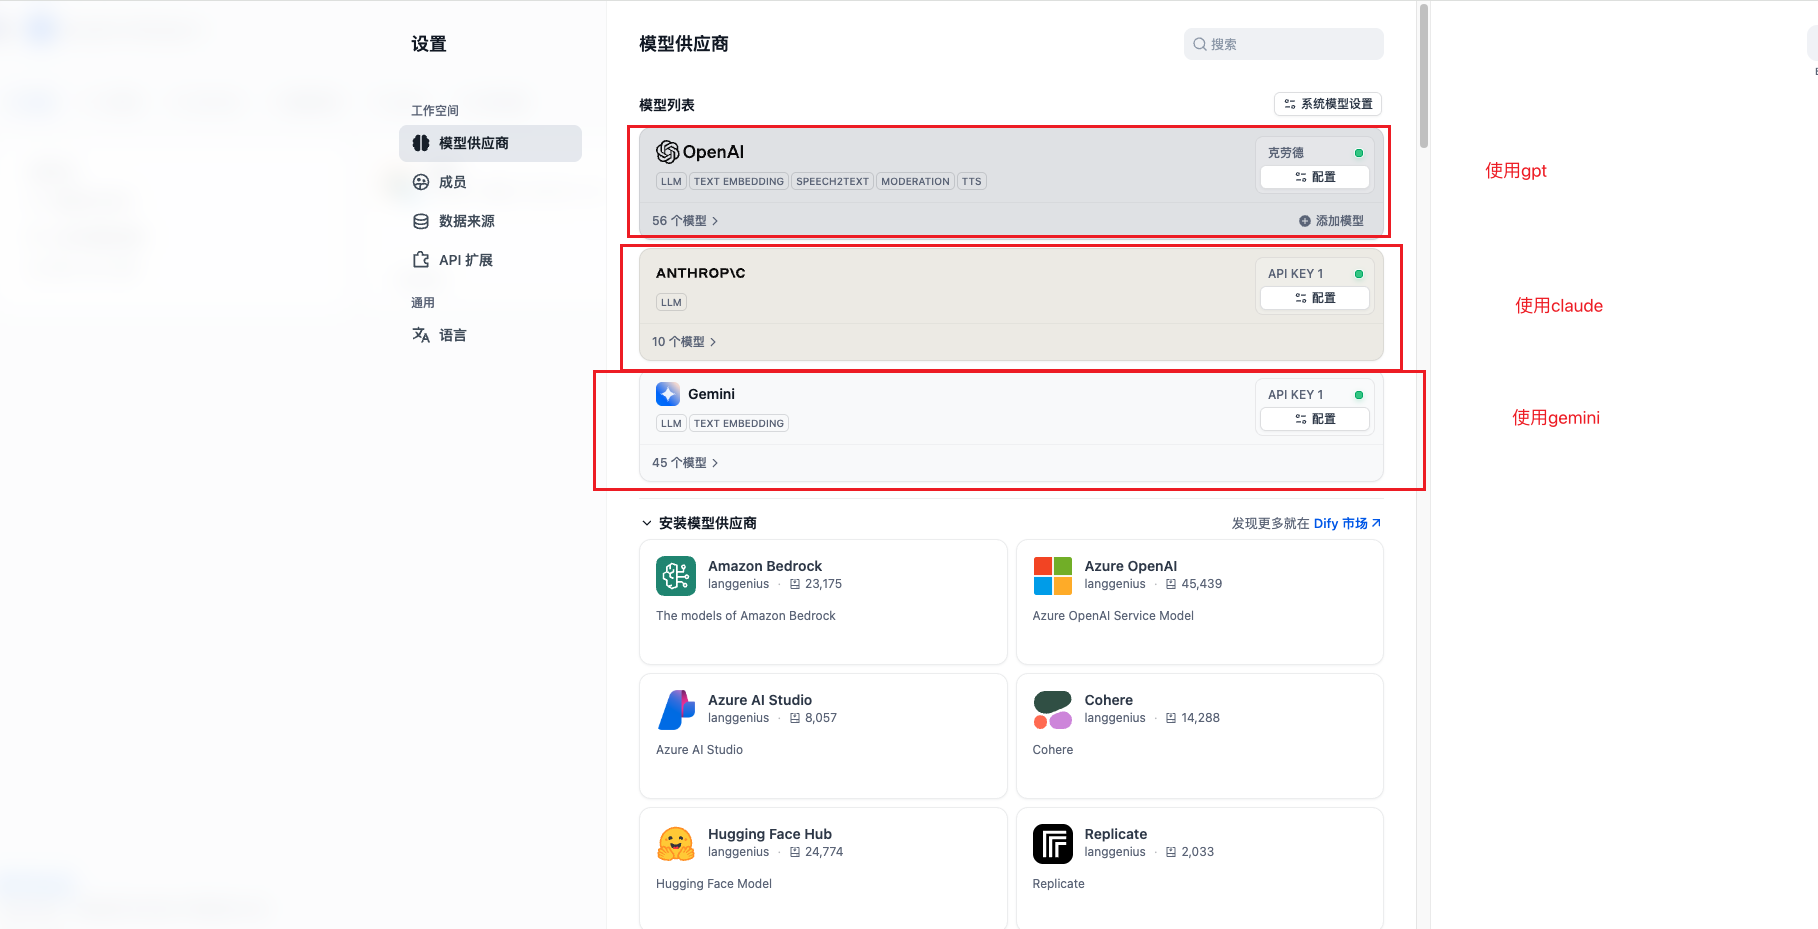Collapse the 安装模型供应商 section
The width and height of the screenshot is (1818, 929).
(x=646, y=522)
